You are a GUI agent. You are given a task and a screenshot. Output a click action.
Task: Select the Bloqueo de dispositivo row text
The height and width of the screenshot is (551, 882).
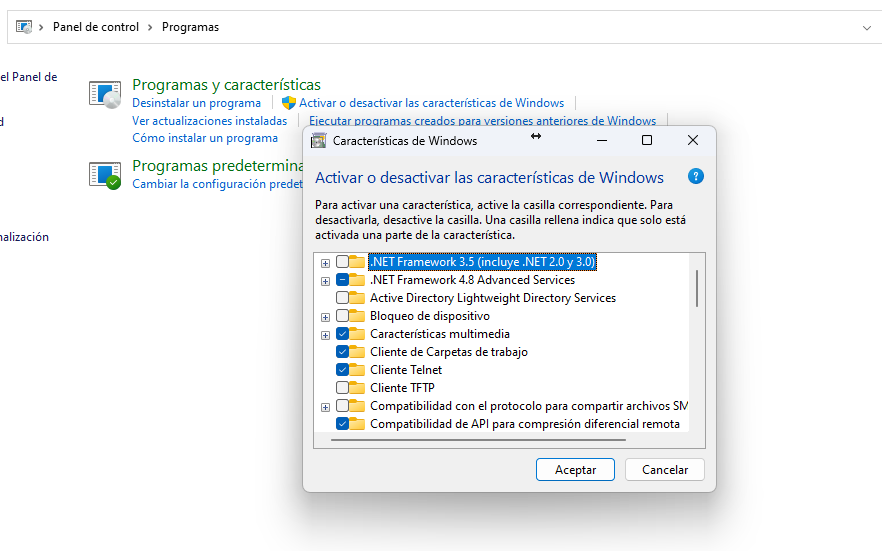pyautogui.click(x=430, y=315)
